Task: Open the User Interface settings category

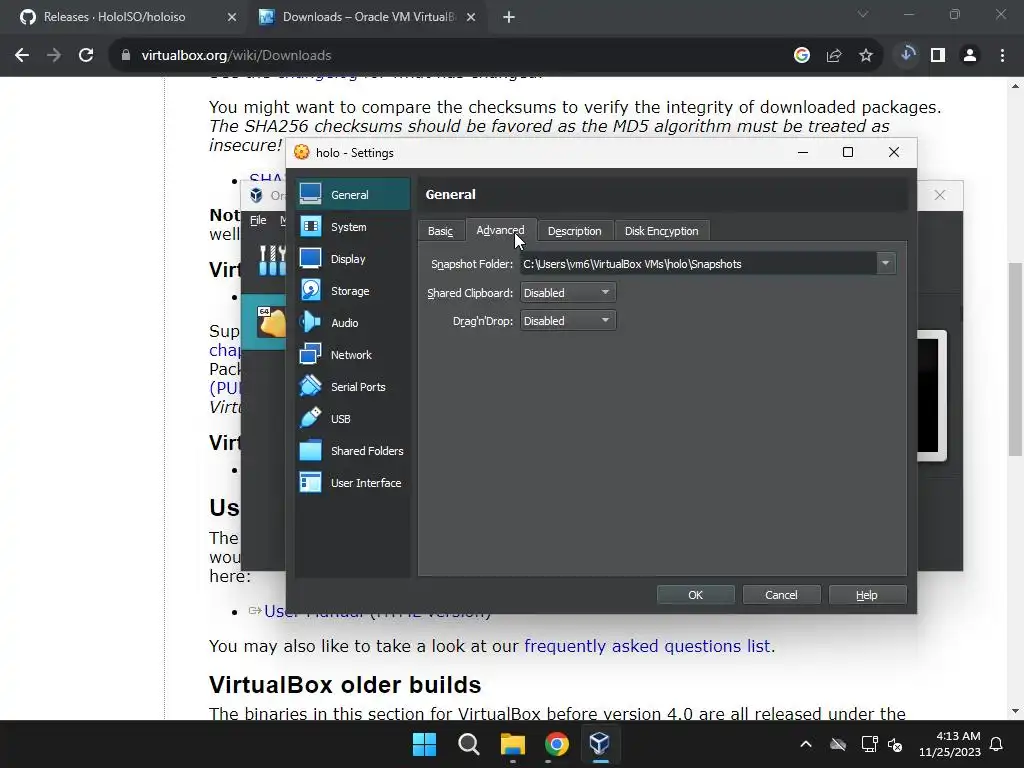Action: [x=353, y=483]
